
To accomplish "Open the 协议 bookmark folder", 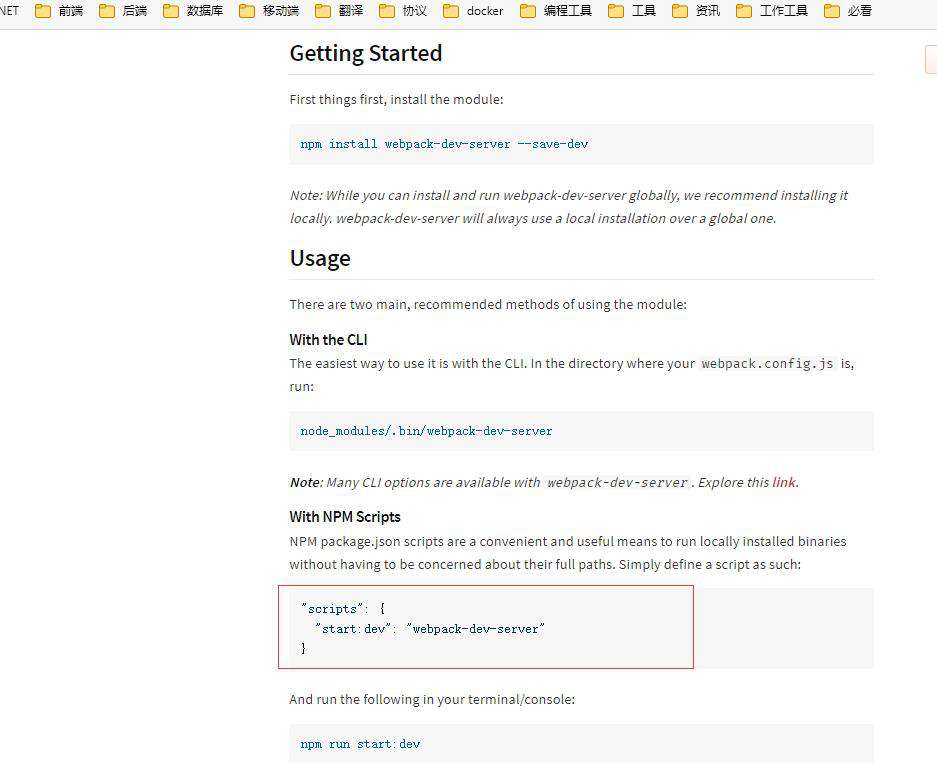I will coord(403,11).
